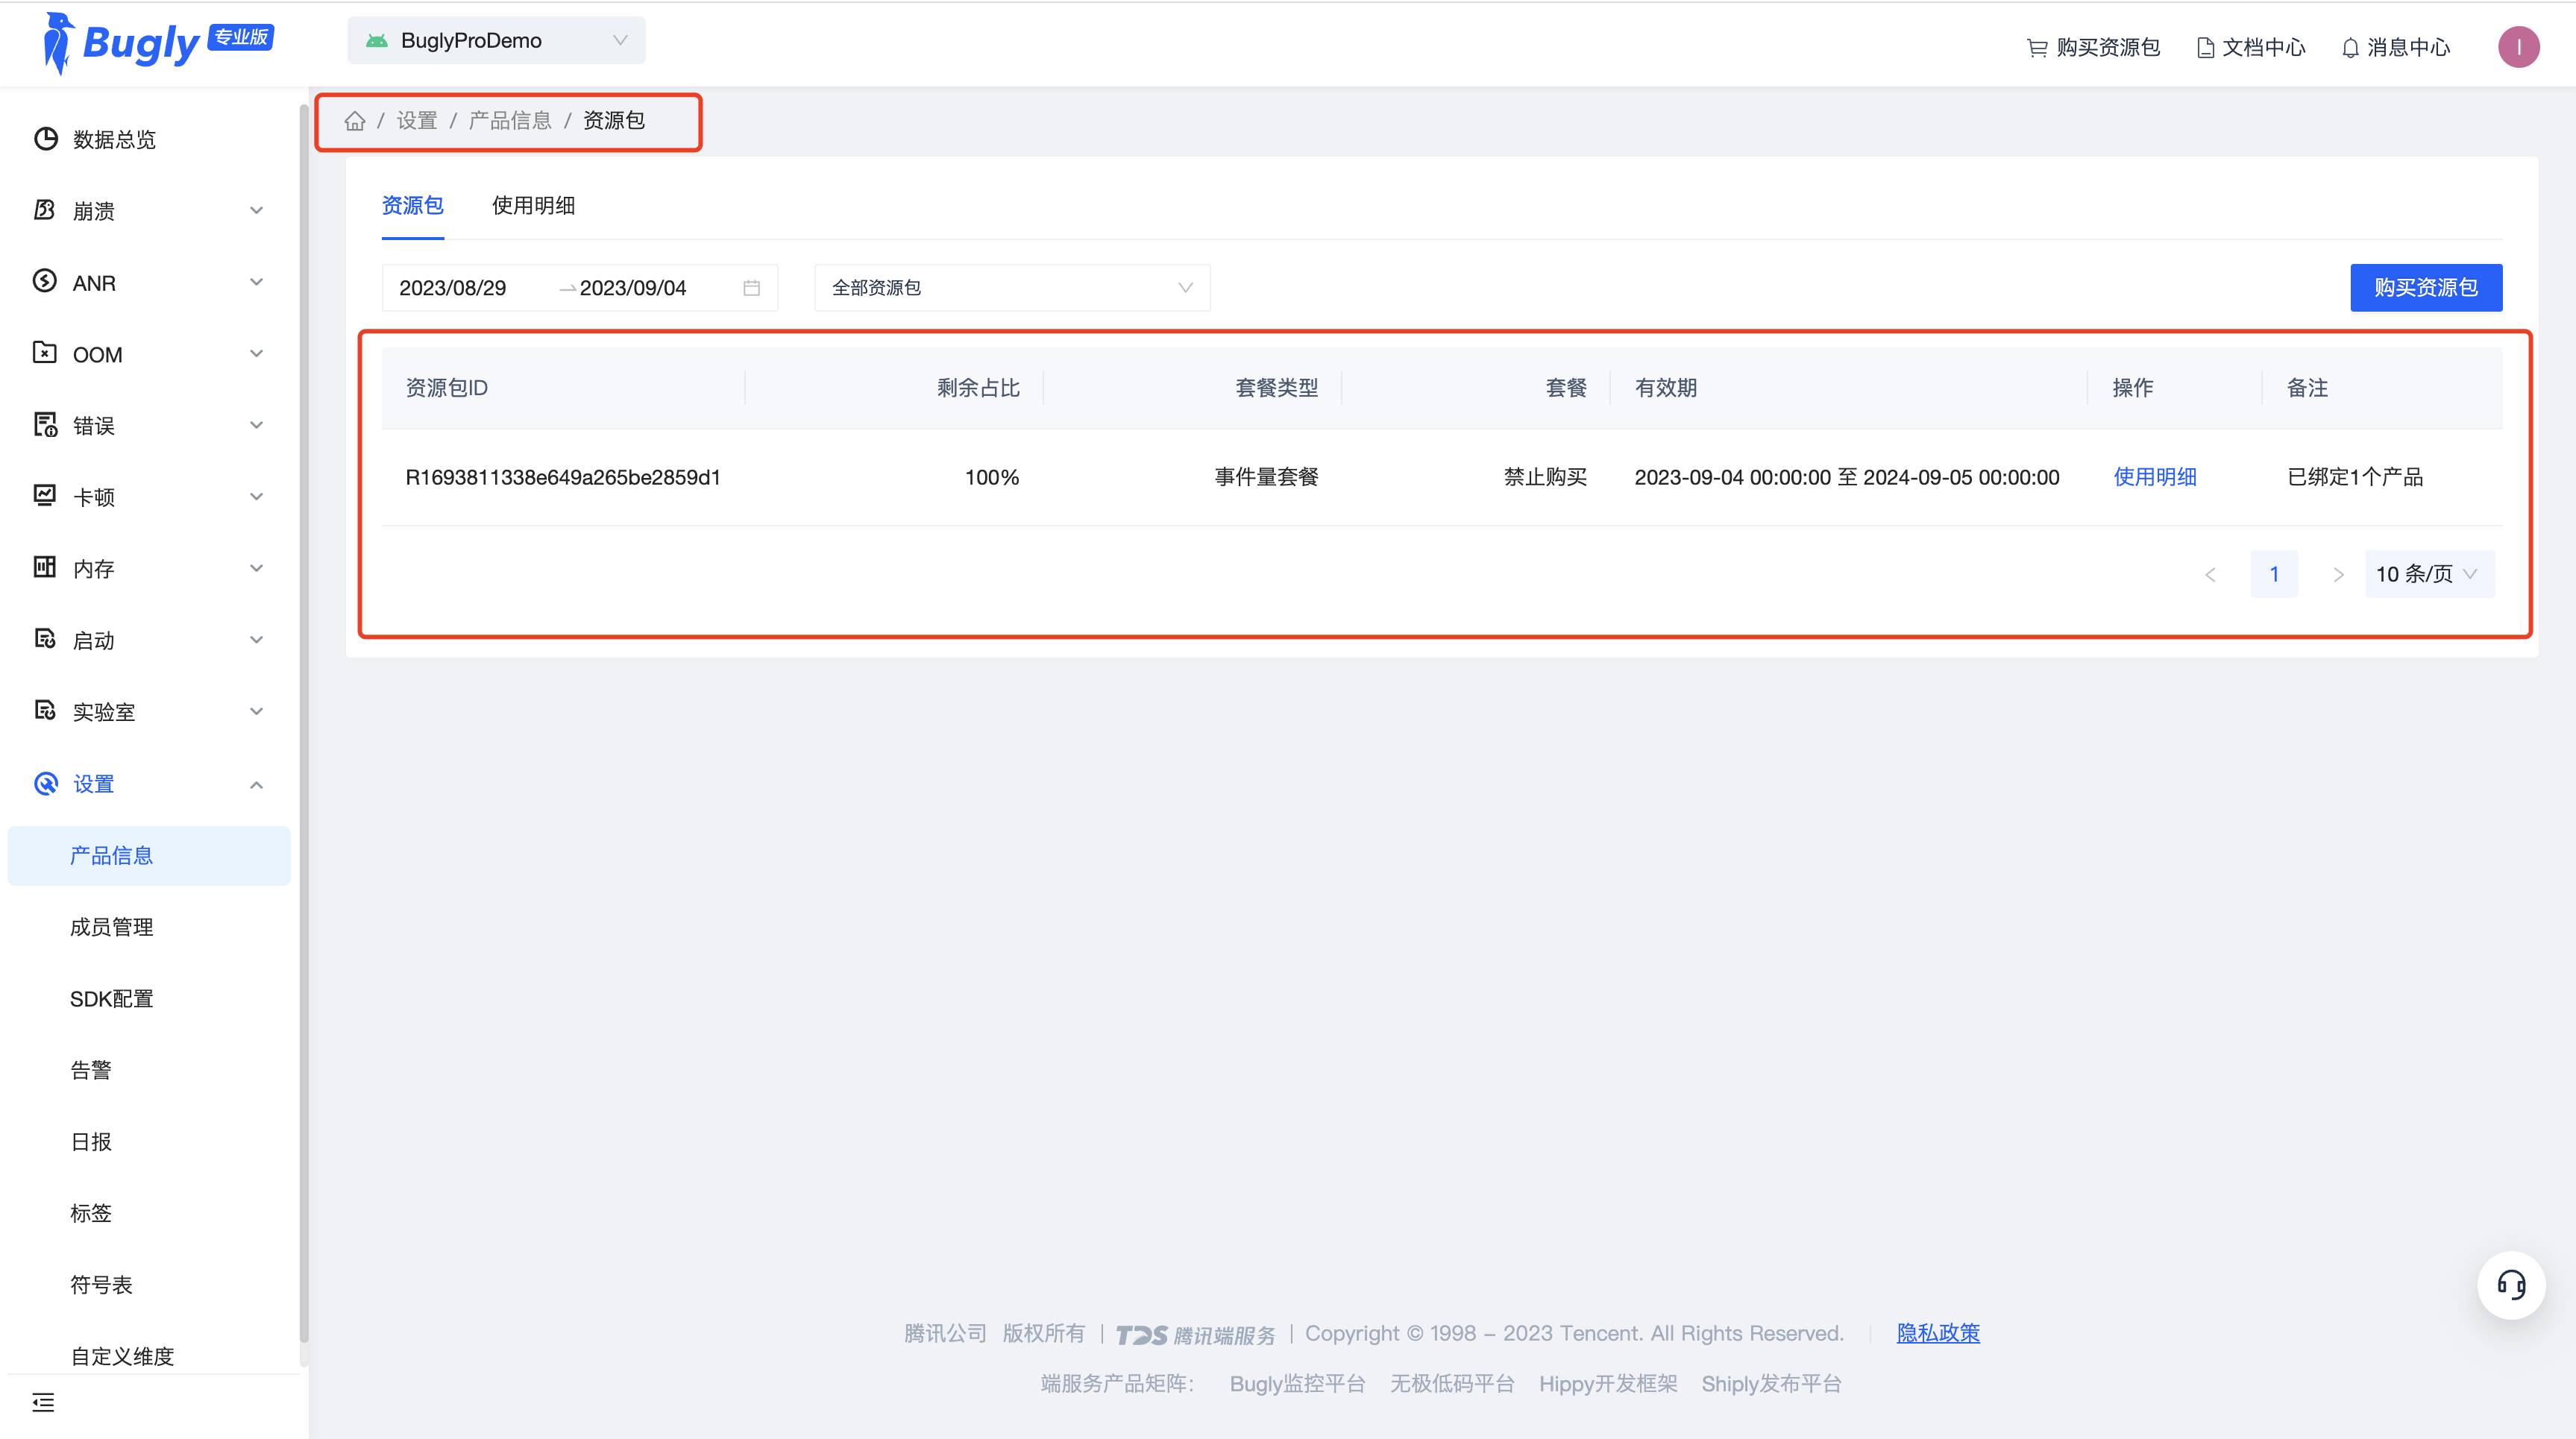Viewport: 2576px width, 1439px height.
Task: Click Shiply发布平台 in footer
Action: coord(1771,1384)
